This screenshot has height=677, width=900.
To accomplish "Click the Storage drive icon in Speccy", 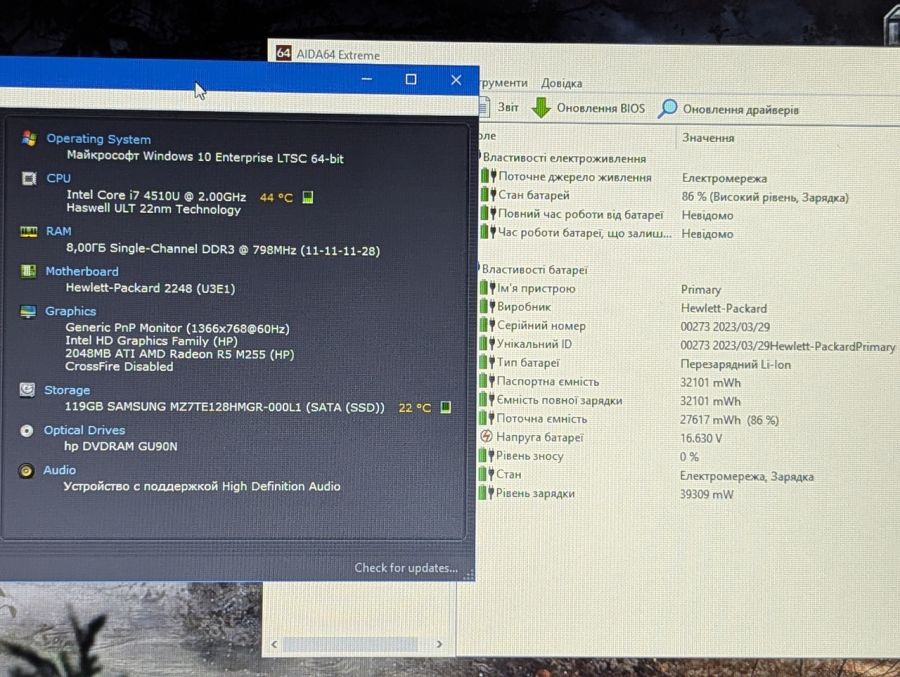I will click(x=27, y=390).
